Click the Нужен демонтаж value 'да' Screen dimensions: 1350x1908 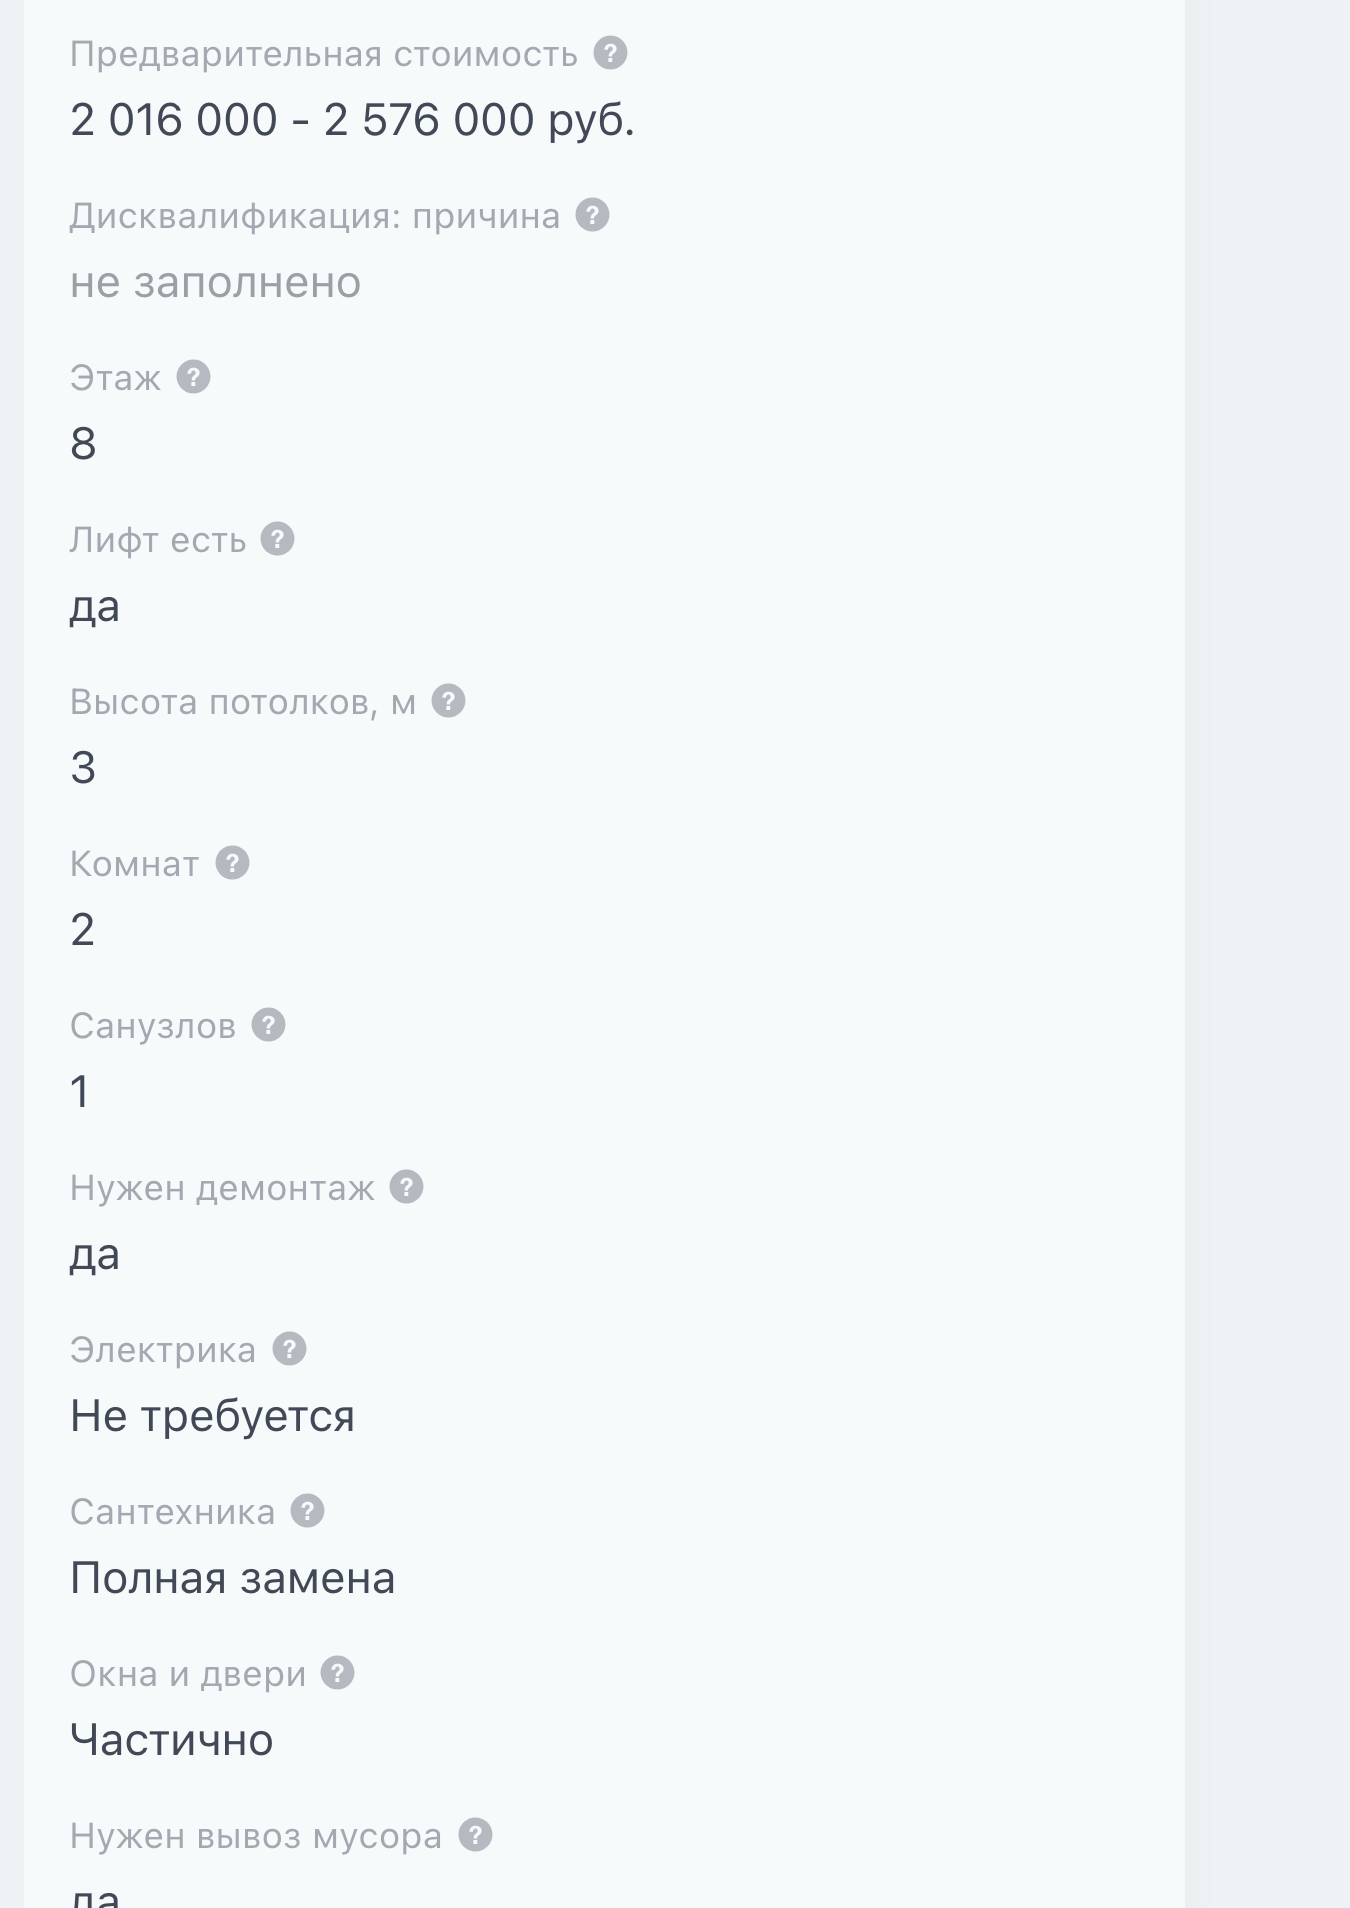tap(95, 1255)
